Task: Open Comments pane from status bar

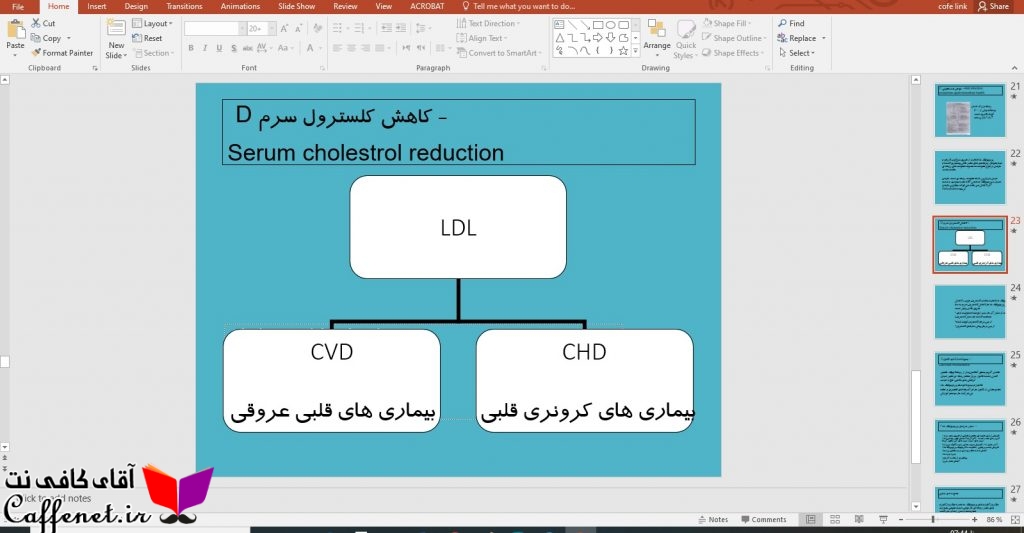Action: coord(763,520)
